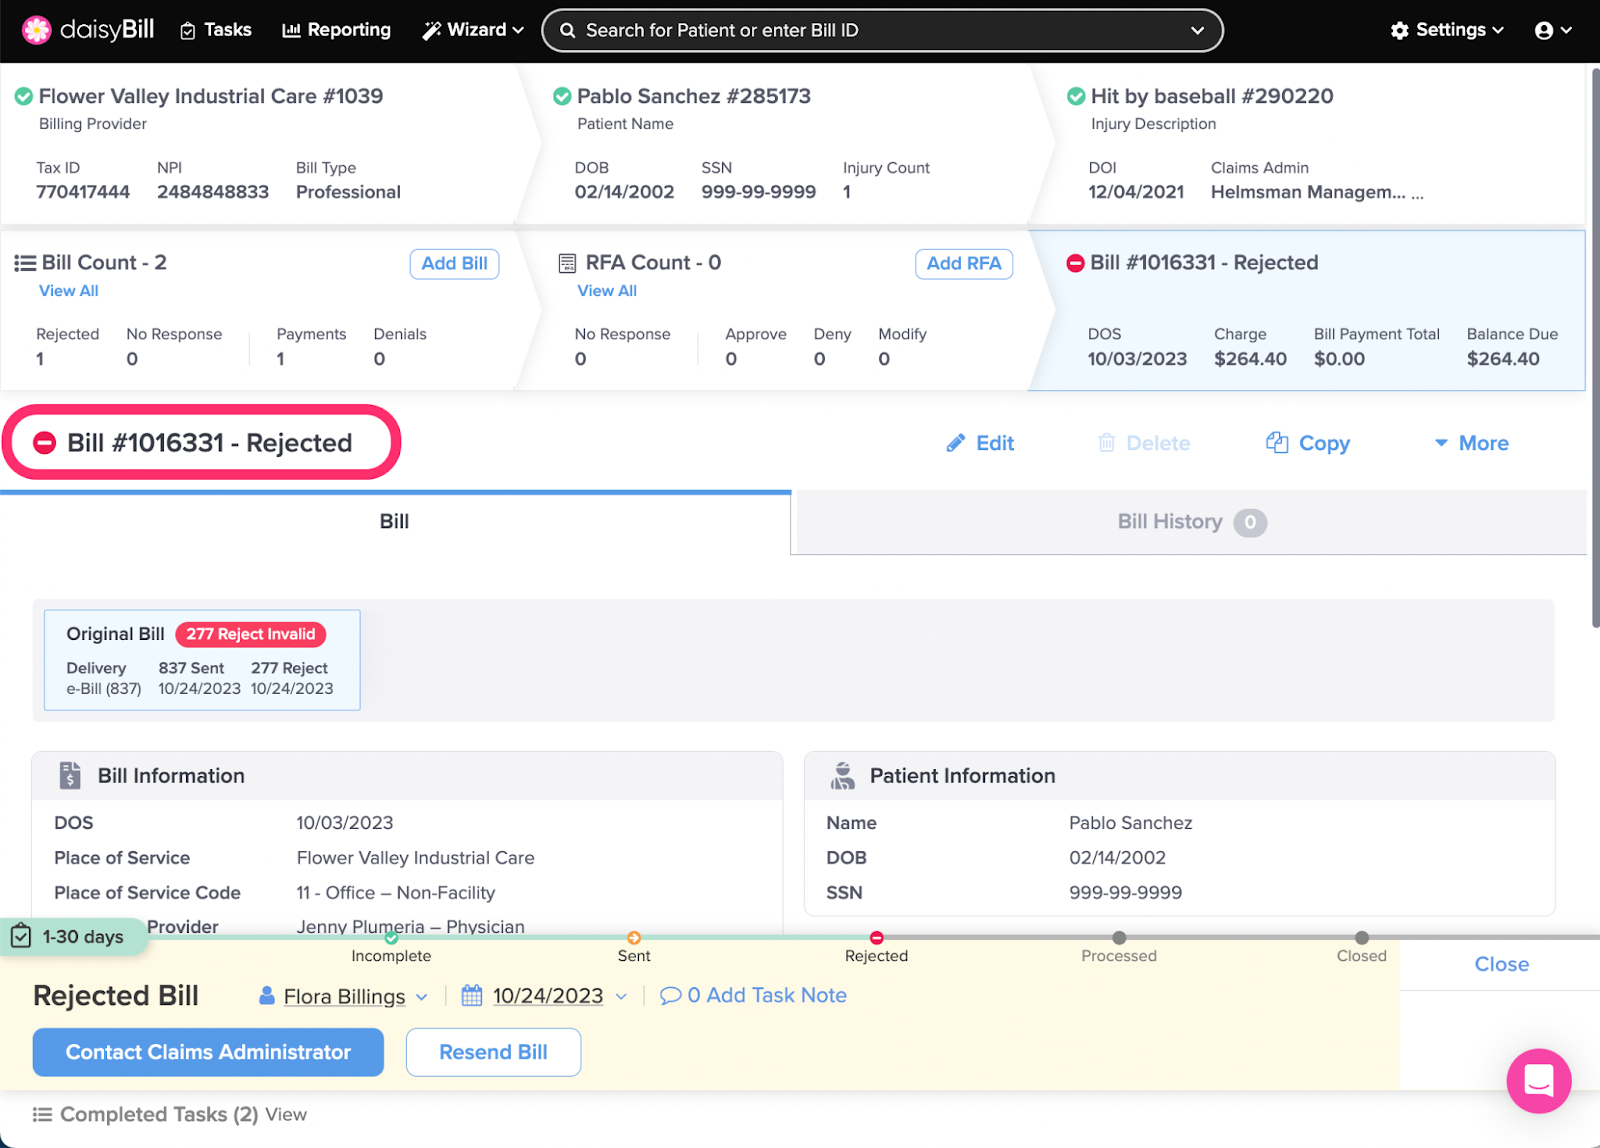Open Pablo Sanchez #285173 patient
The image size is (1600, 1148).
[694, 96]
